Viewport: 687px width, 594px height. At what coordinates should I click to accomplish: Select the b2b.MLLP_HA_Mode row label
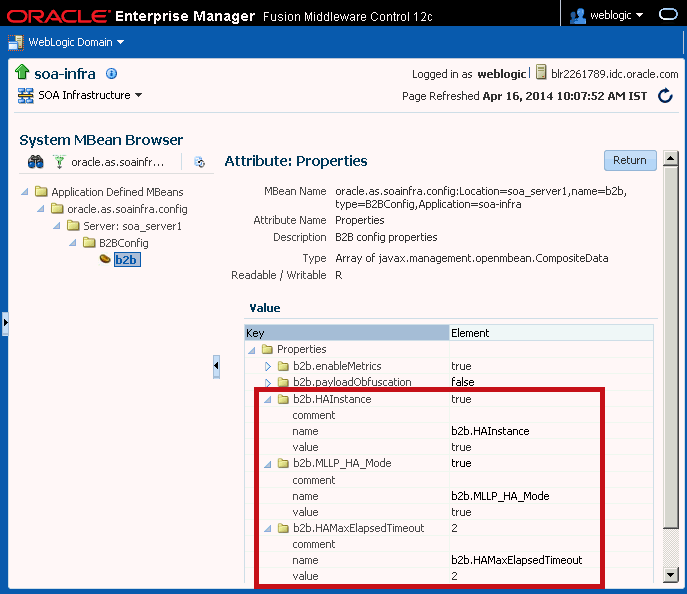[x=342, y=463]
